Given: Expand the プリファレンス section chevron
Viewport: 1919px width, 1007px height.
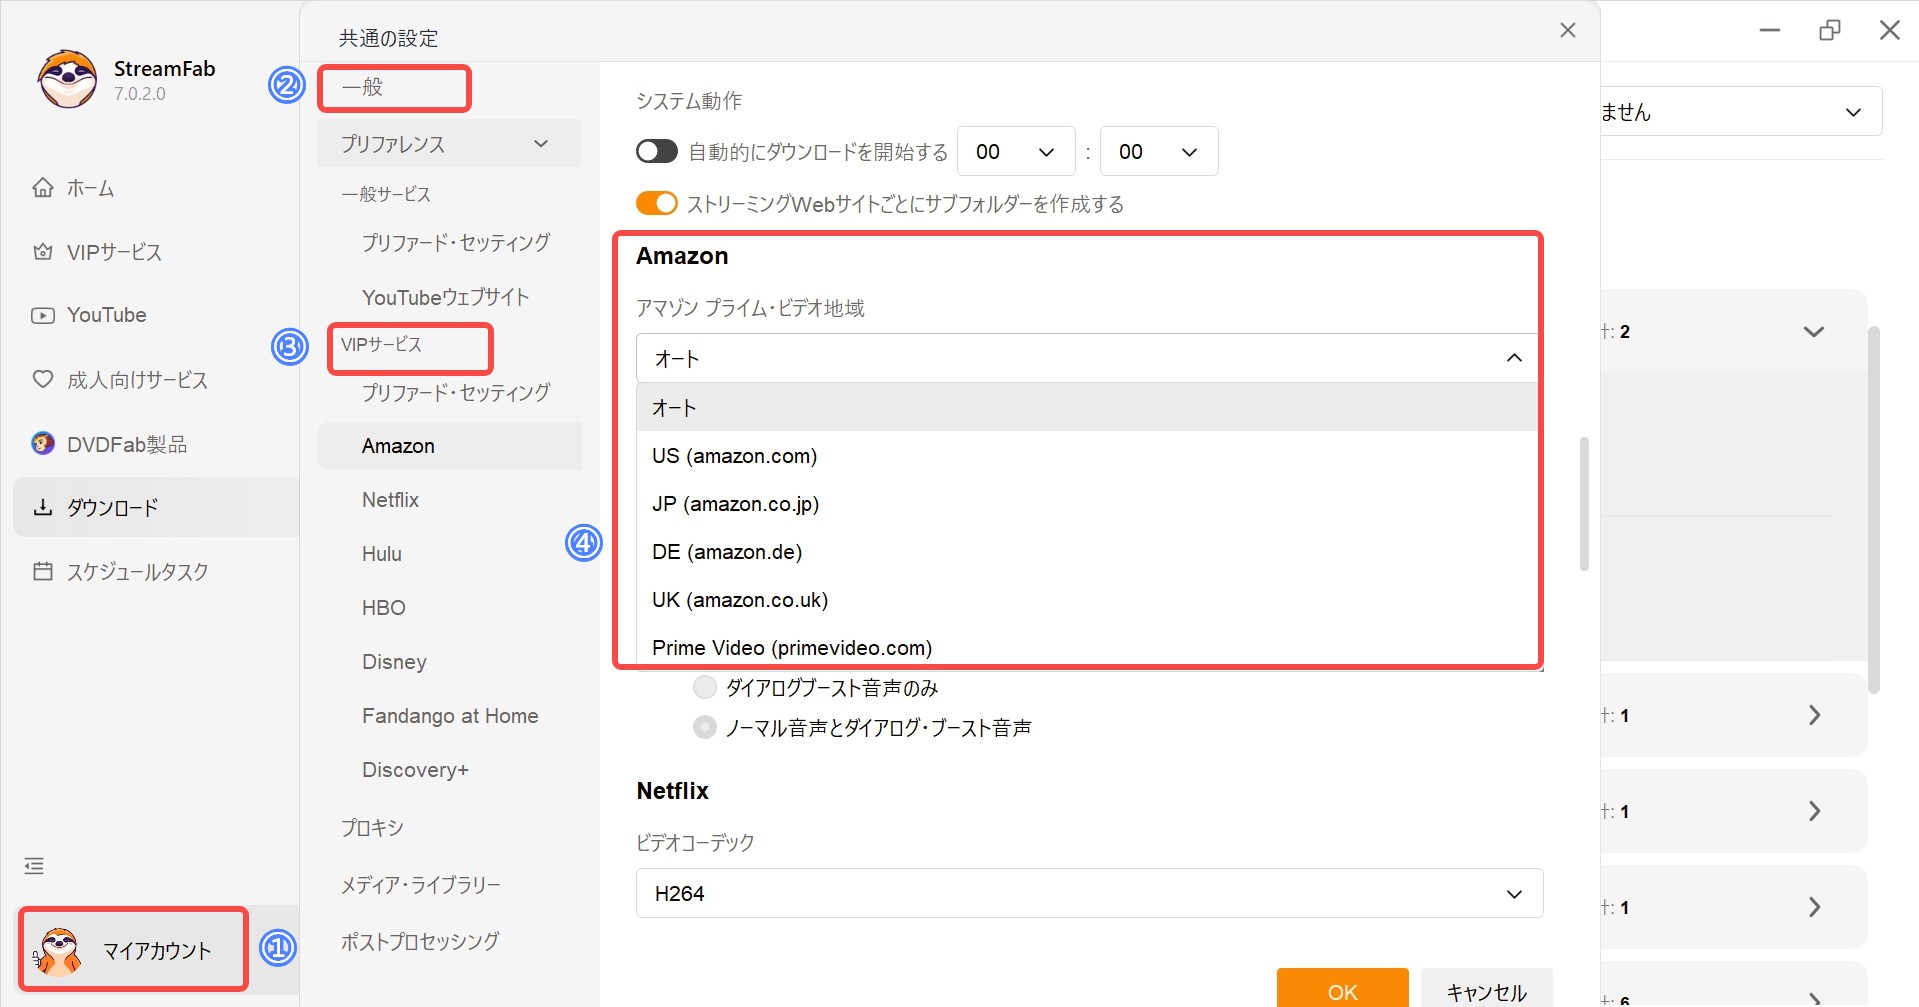Looking at the screenshot, I should 541,144.
